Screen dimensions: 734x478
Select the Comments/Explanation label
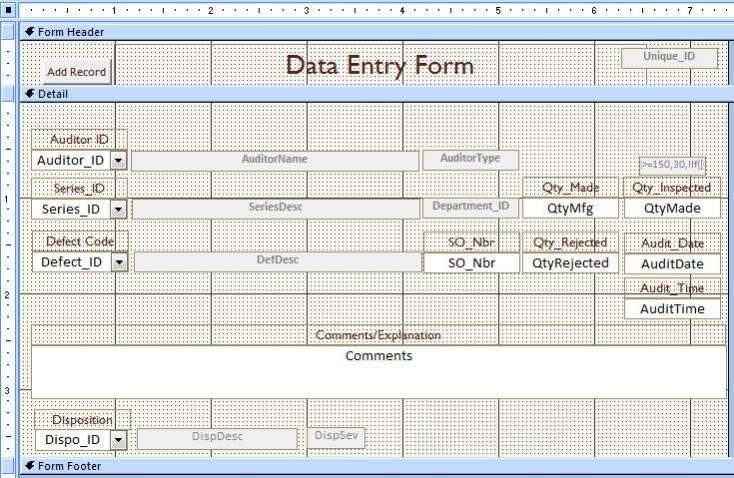[379, 335]
